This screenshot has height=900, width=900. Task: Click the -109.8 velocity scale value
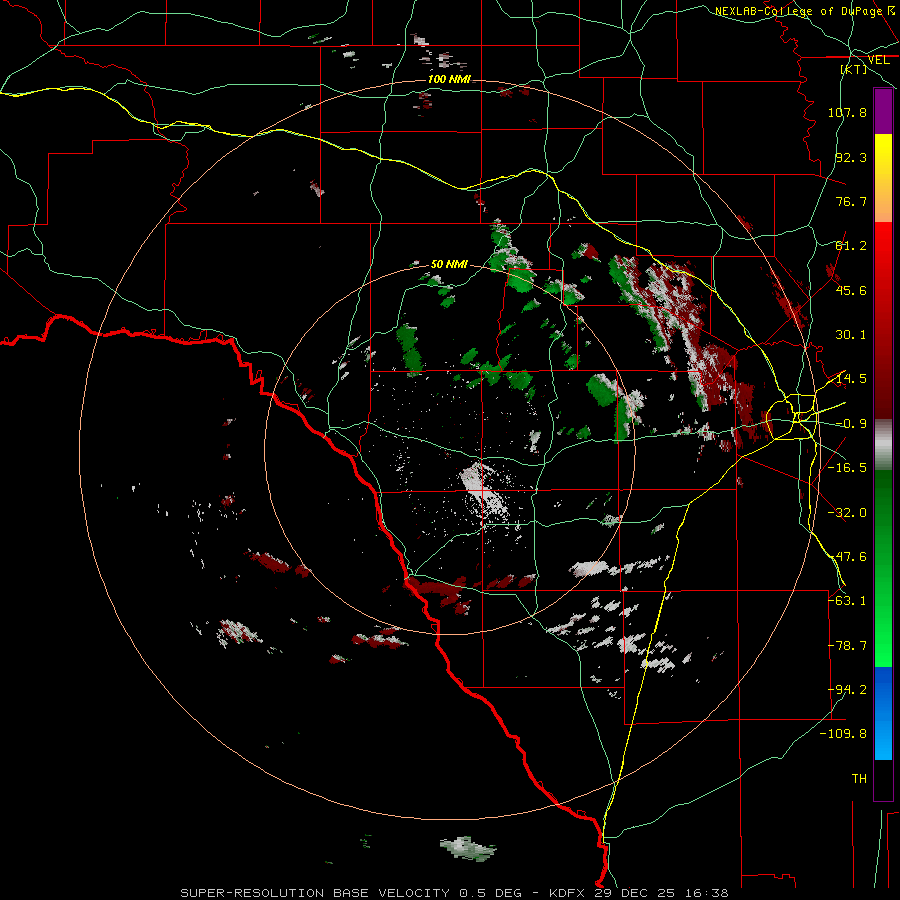(x=843, y=734)
